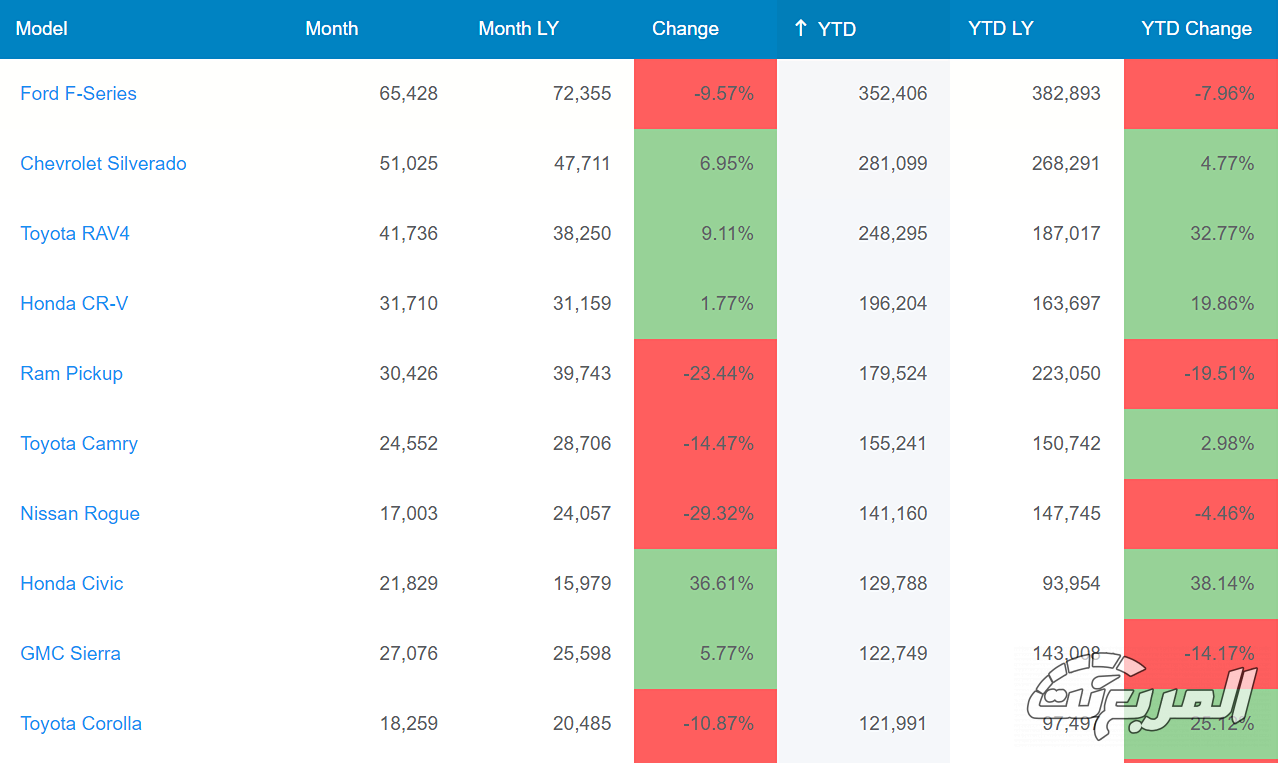Viewport: 1287px width, 763px height.
Task: Click the 2.98% YTD change cell
Action: point(1201,444)
